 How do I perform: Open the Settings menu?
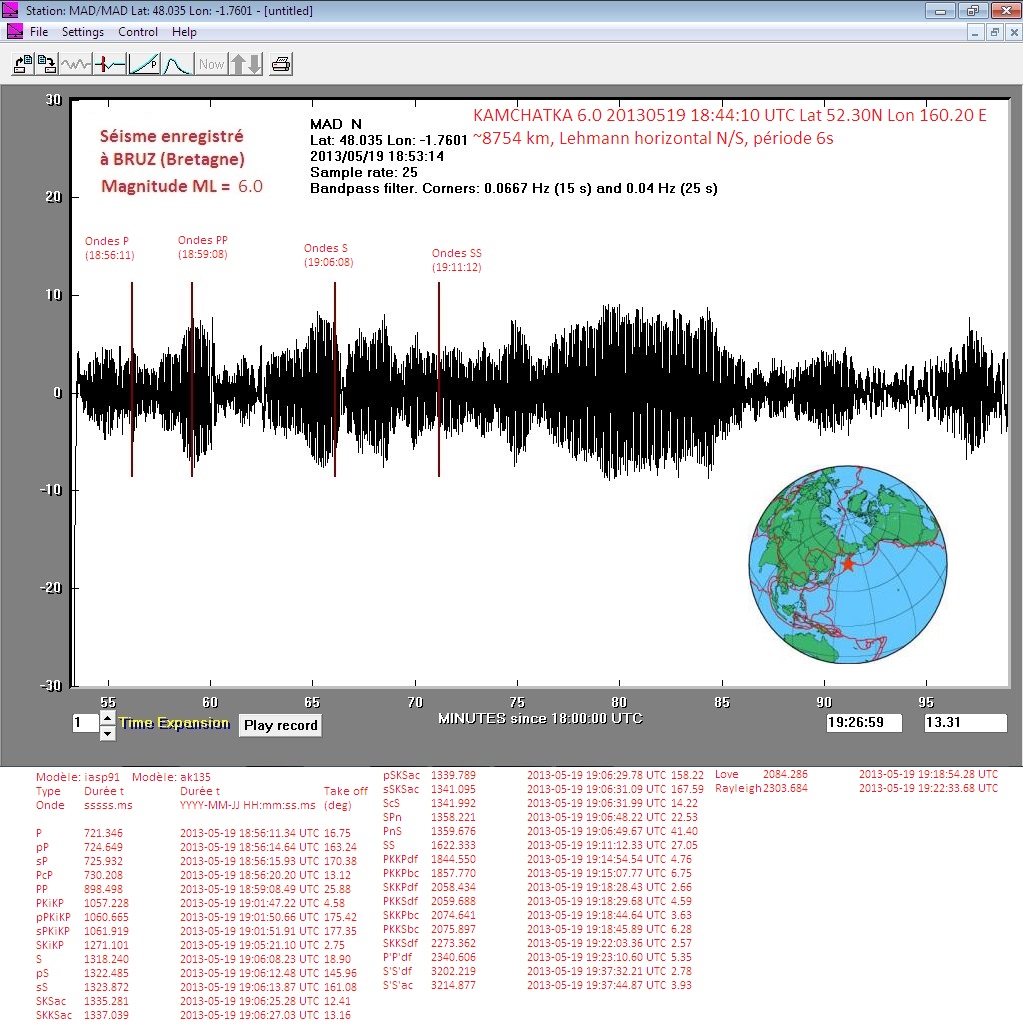(x=83, y=32)
